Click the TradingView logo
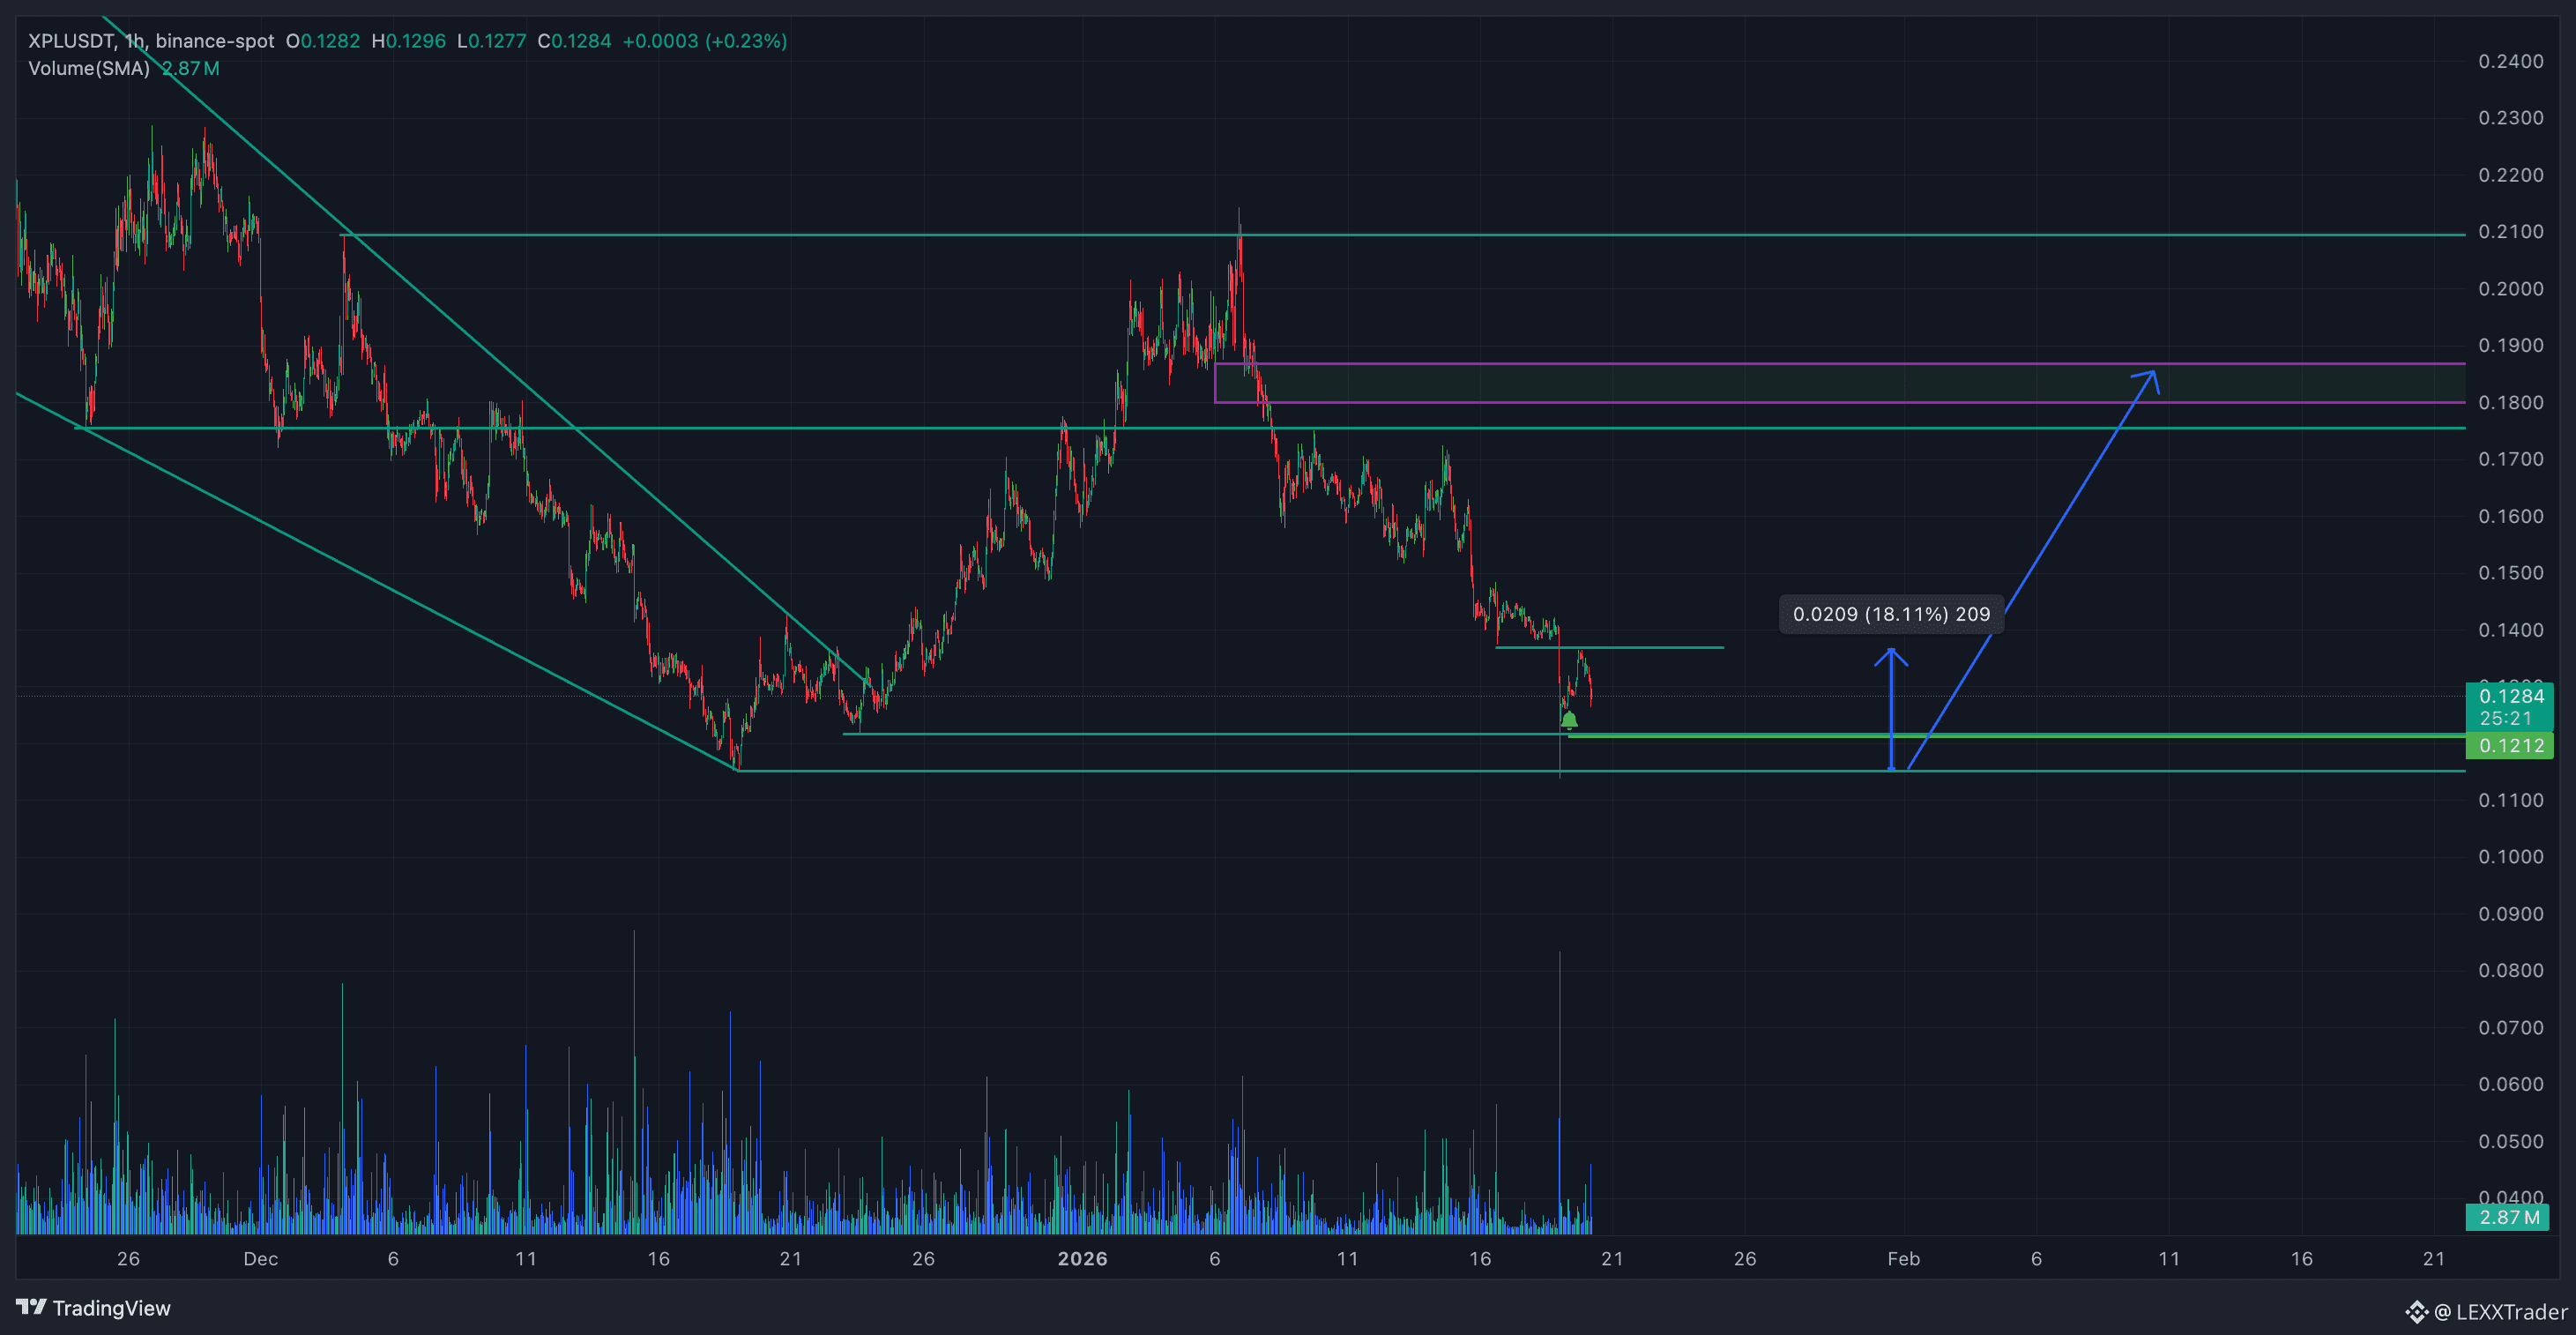 click(93, 1308)
